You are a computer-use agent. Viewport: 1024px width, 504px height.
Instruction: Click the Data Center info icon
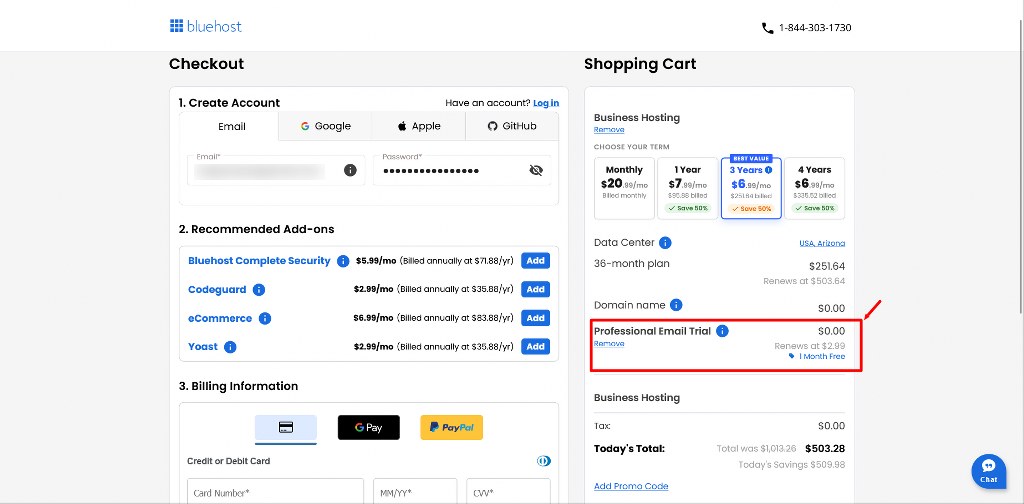[665, 243]
